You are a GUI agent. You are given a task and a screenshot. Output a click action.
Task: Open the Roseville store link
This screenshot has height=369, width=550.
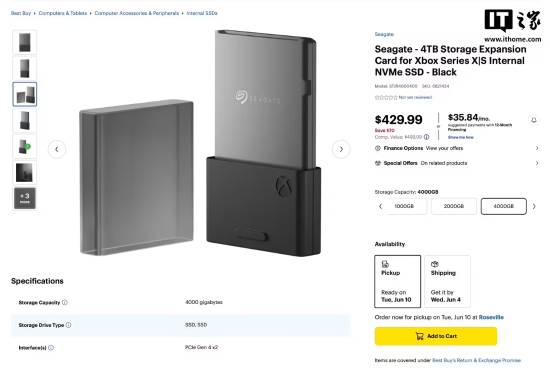[x=491, y=317]
